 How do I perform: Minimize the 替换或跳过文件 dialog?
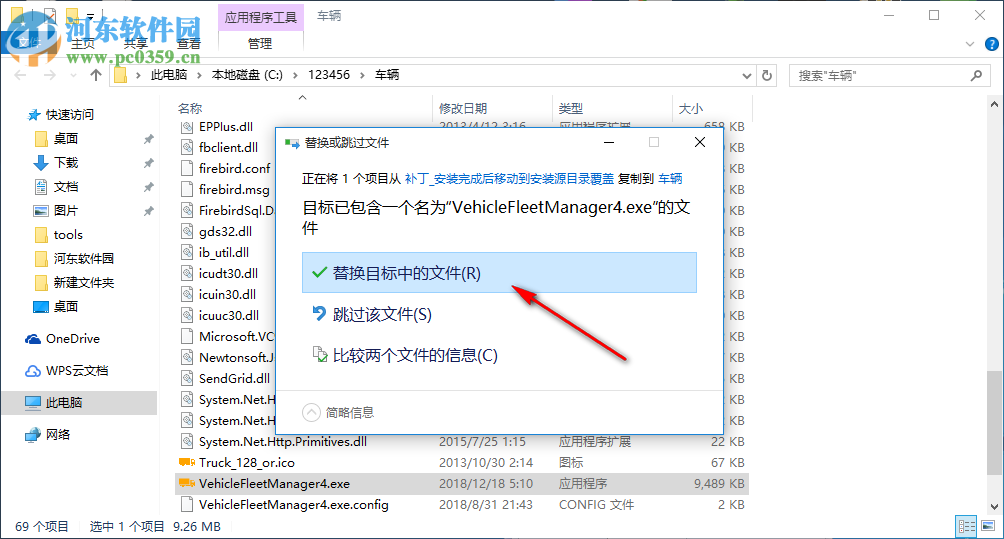tap(609, 142)
